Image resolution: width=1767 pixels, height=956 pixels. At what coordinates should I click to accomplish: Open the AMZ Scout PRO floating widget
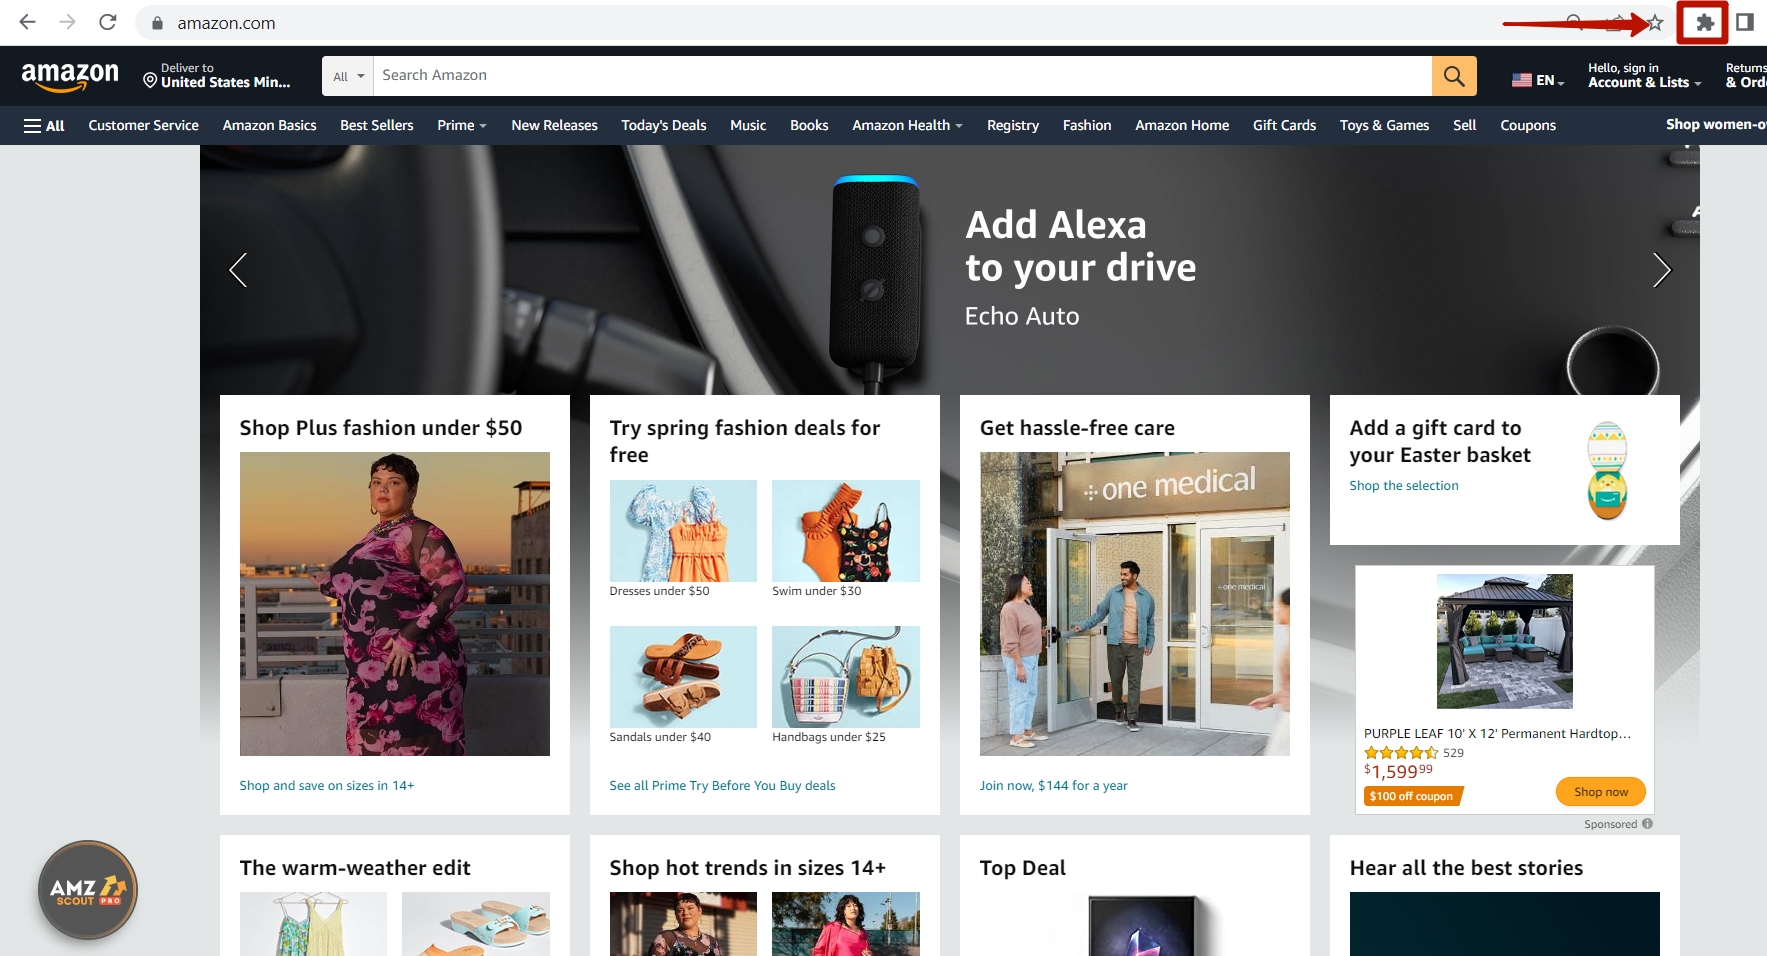88,890
